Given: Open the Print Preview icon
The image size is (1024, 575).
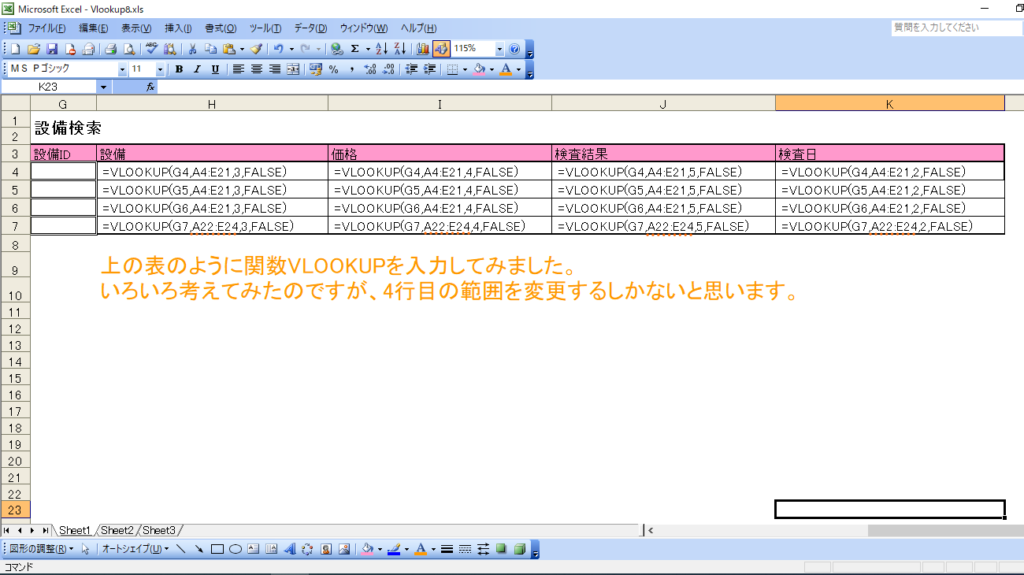Looking at the screenshot, I should (x=129, y=48).
